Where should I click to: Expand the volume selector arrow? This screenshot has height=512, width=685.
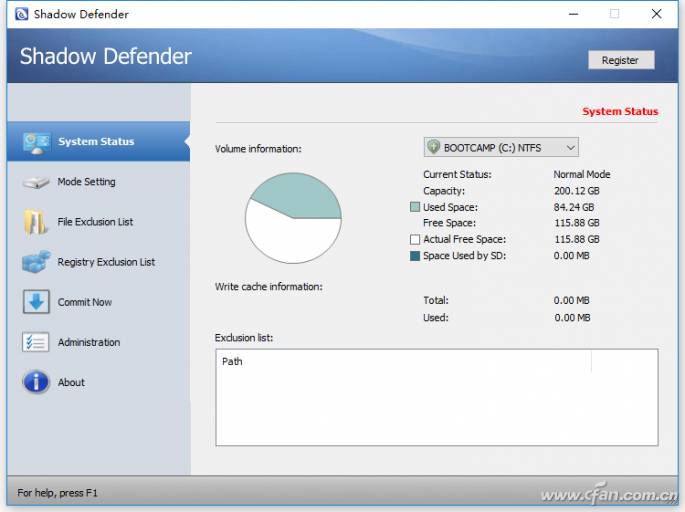(x=571, y=148)
